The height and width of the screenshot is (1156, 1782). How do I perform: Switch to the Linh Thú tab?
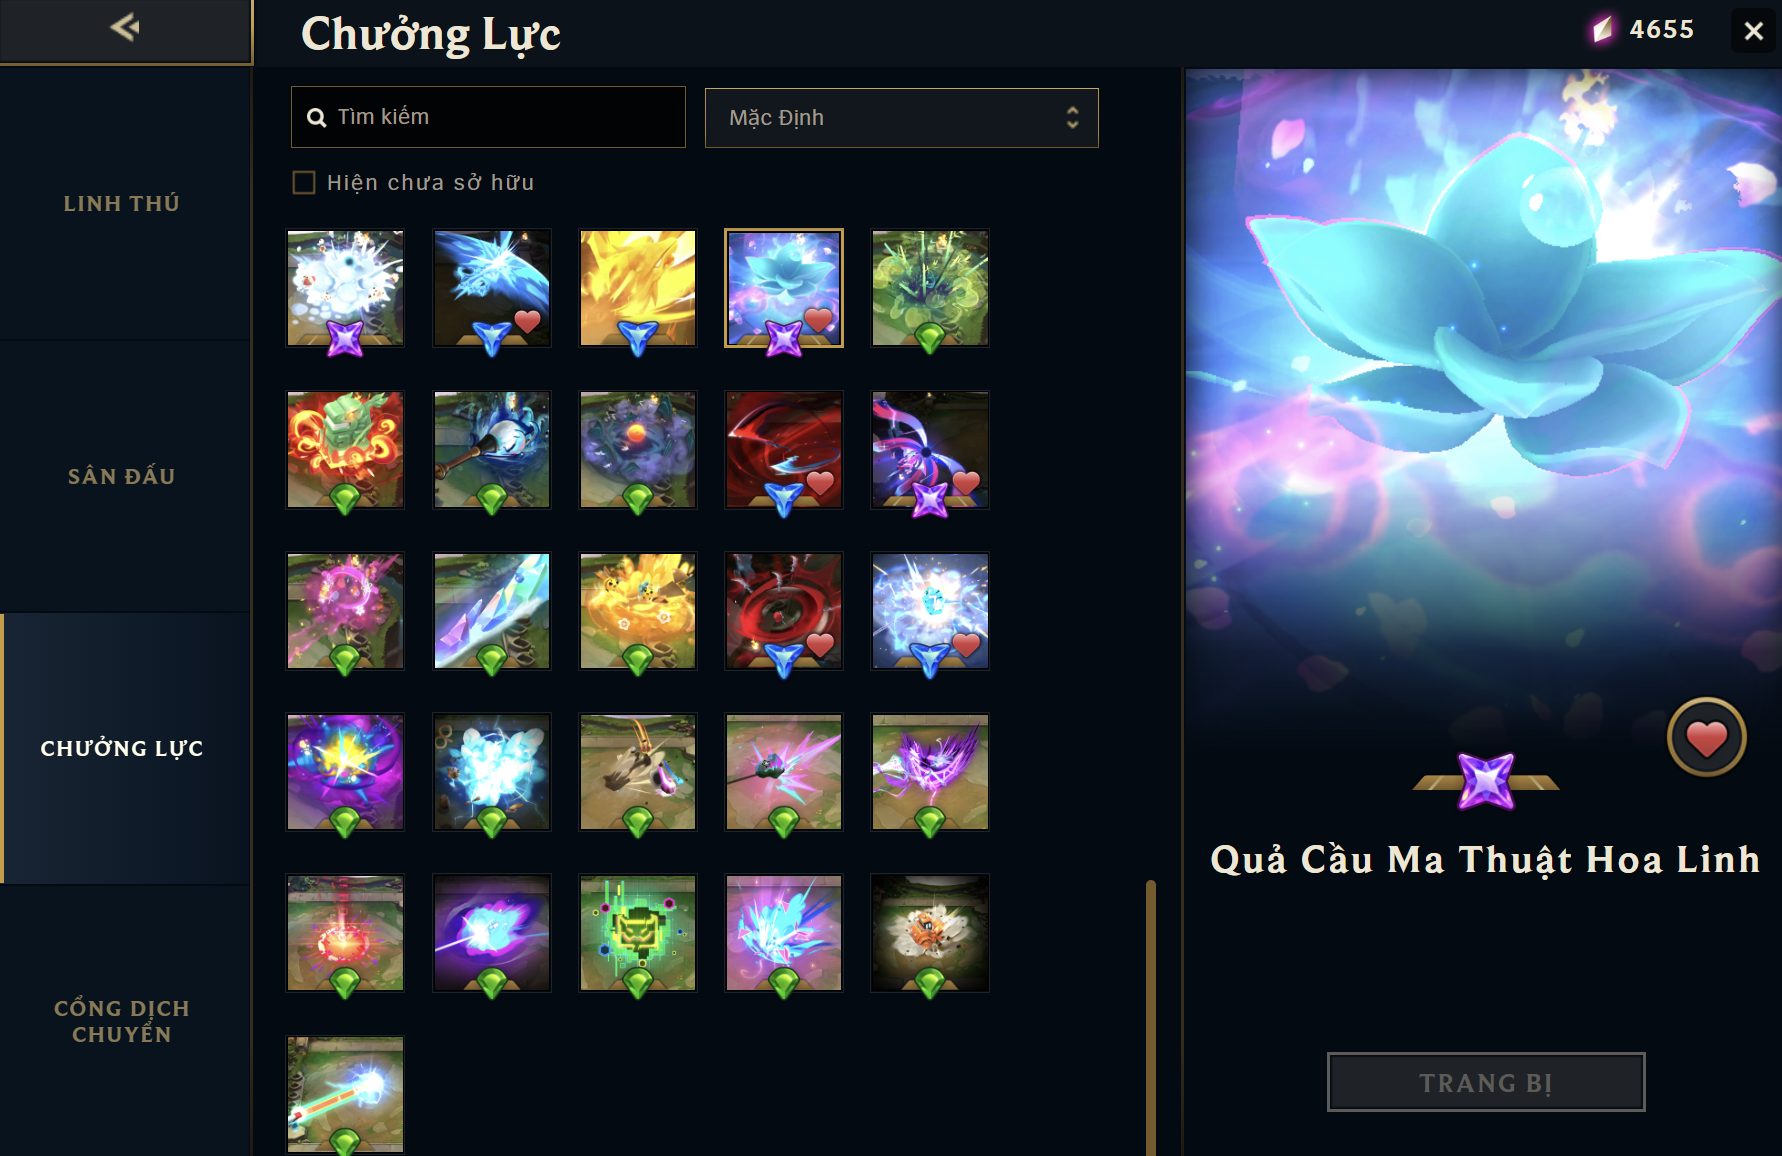pos(122,204)
